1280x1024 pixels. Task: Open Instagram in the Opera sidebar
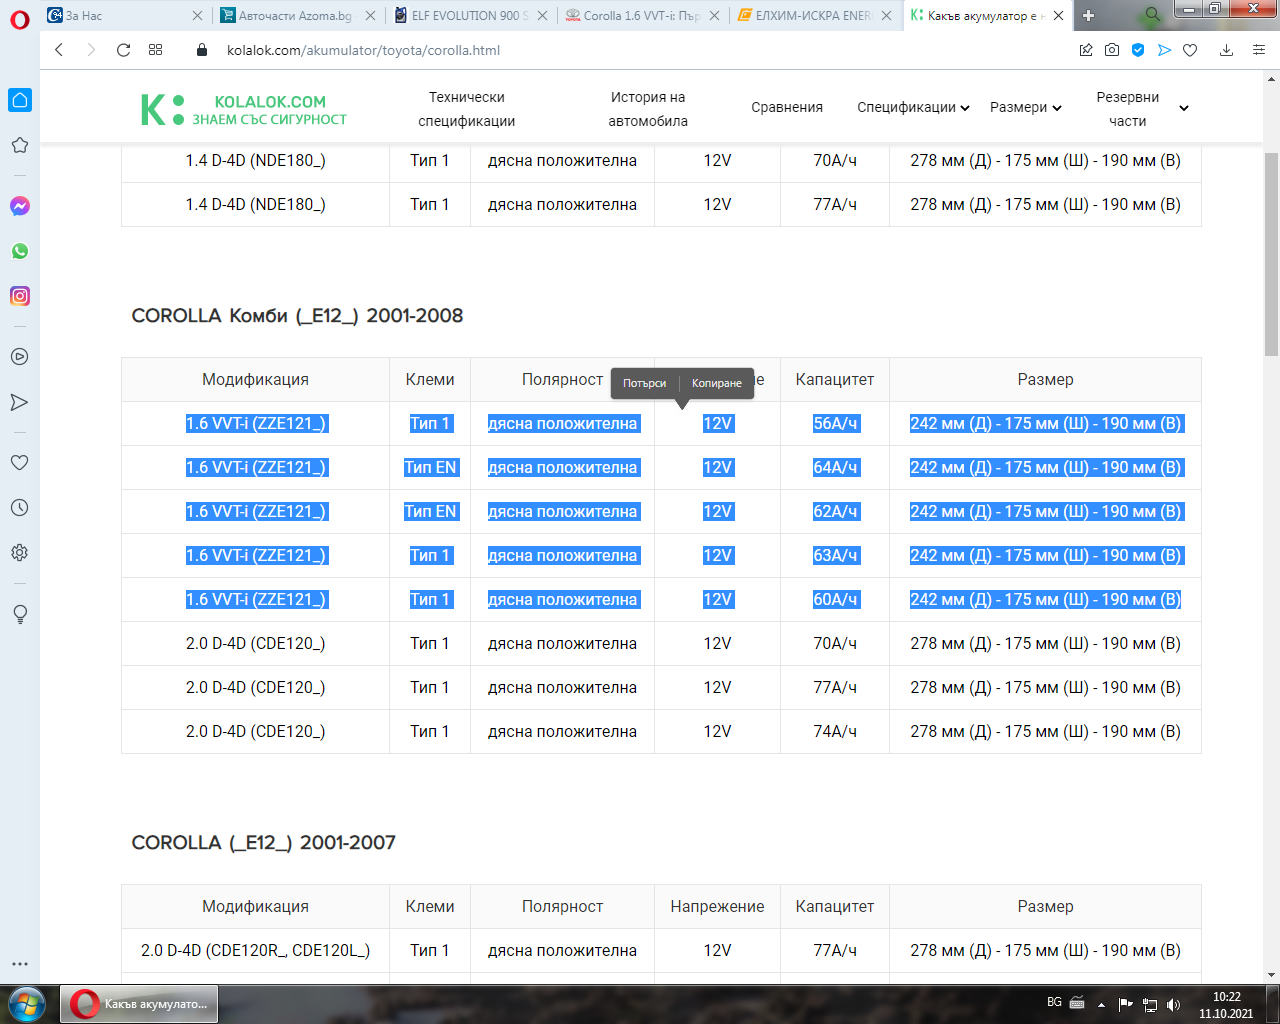pos(19,296)
